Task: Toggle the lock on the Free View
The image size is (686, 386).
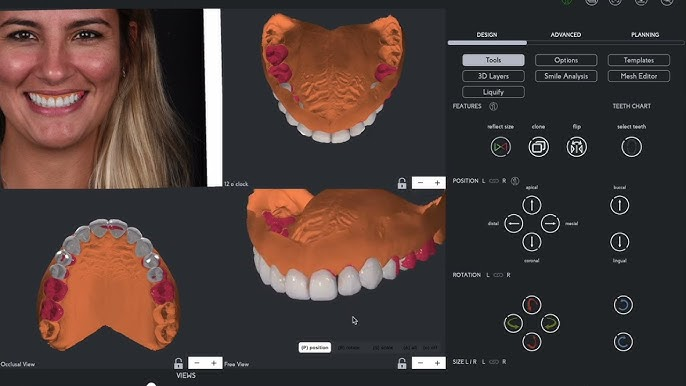Action: point(402,363)
